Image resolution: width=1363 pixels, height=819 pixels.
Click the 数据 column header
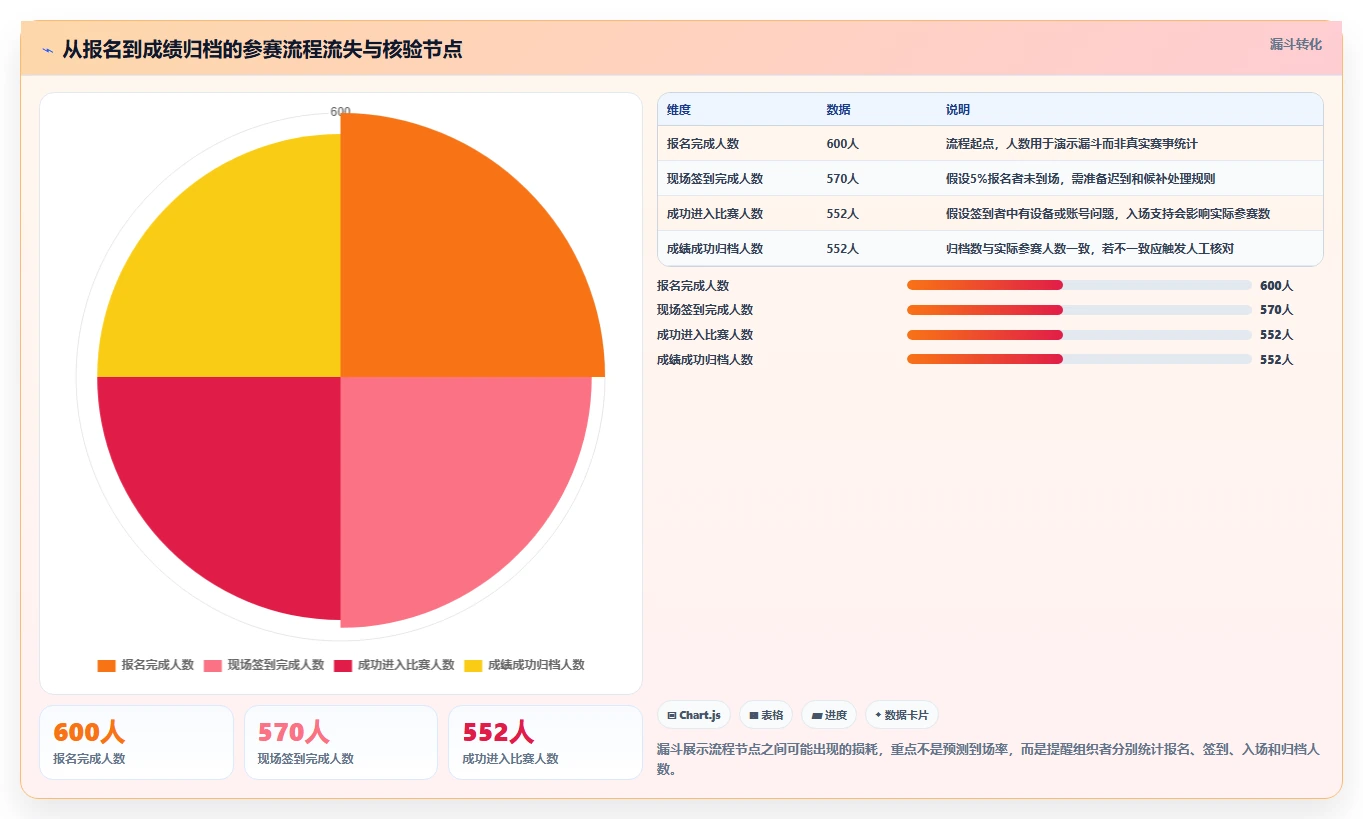coord(838,110)
